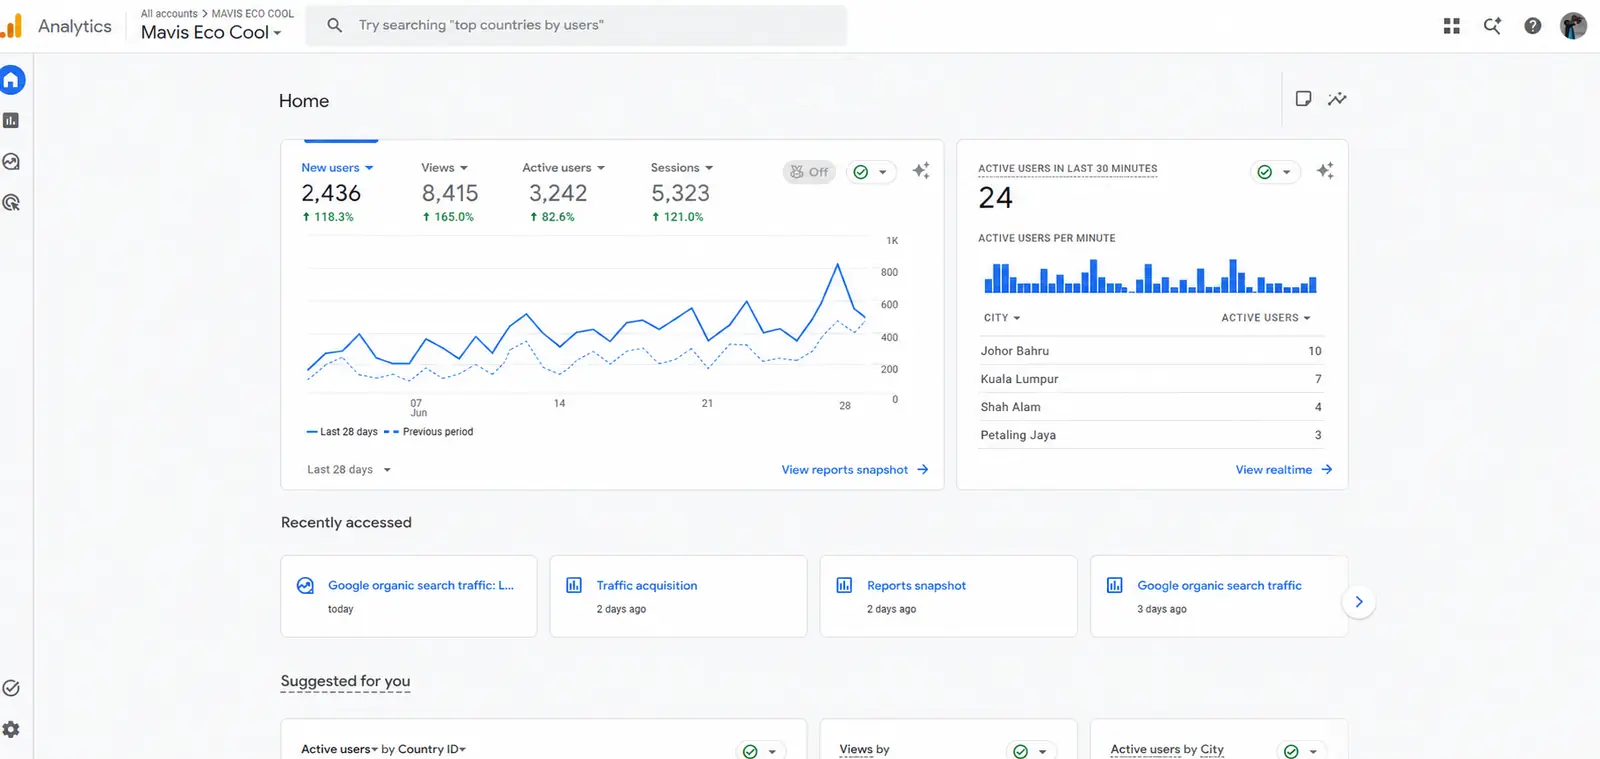Select the Petaling Jaya city row

tap(1151, 435)
